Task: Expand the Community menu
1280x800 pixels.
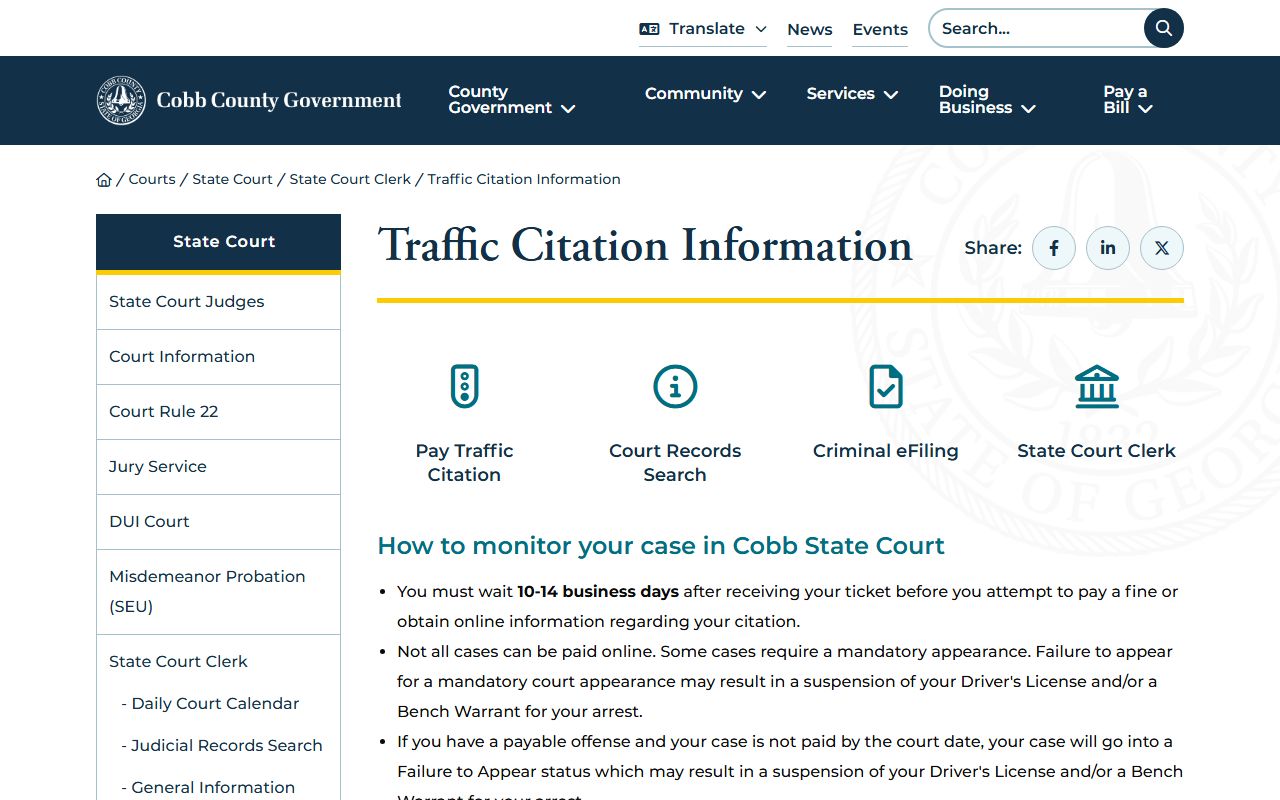Action: [x=706, y=94]
